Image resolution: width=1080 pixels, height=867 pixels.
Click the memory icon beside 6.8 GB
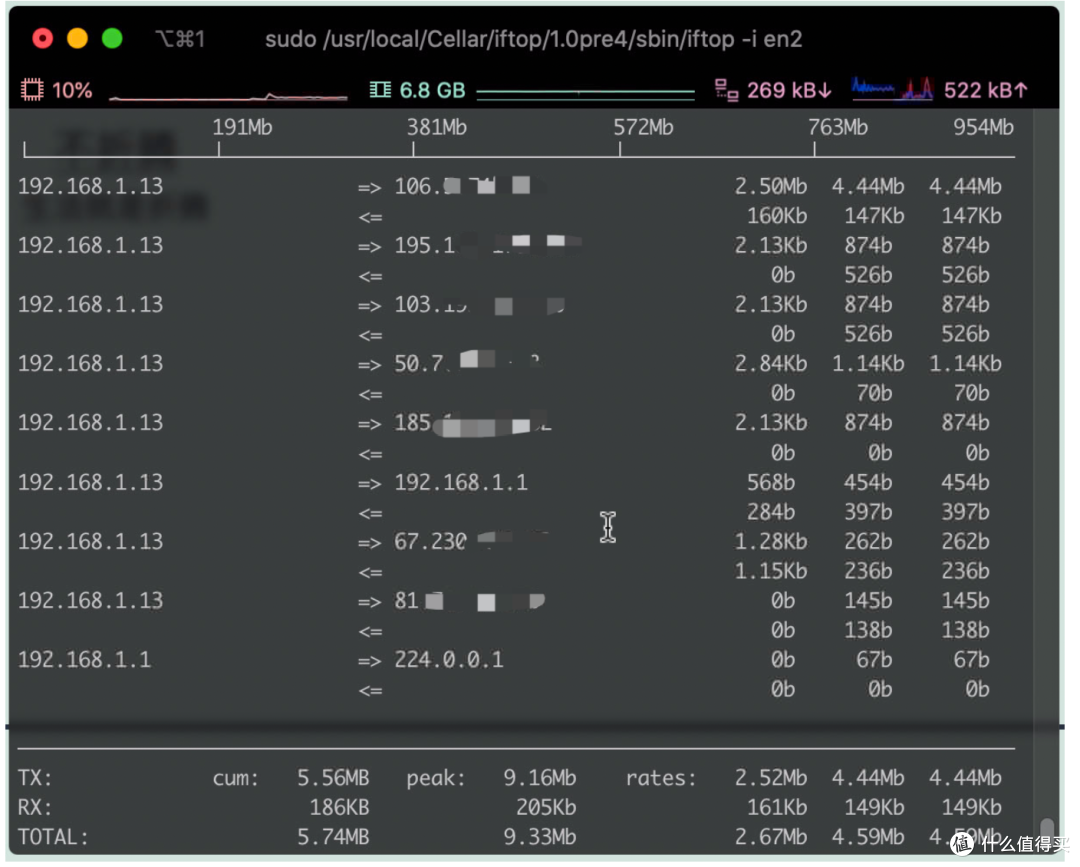click(380, 91)
